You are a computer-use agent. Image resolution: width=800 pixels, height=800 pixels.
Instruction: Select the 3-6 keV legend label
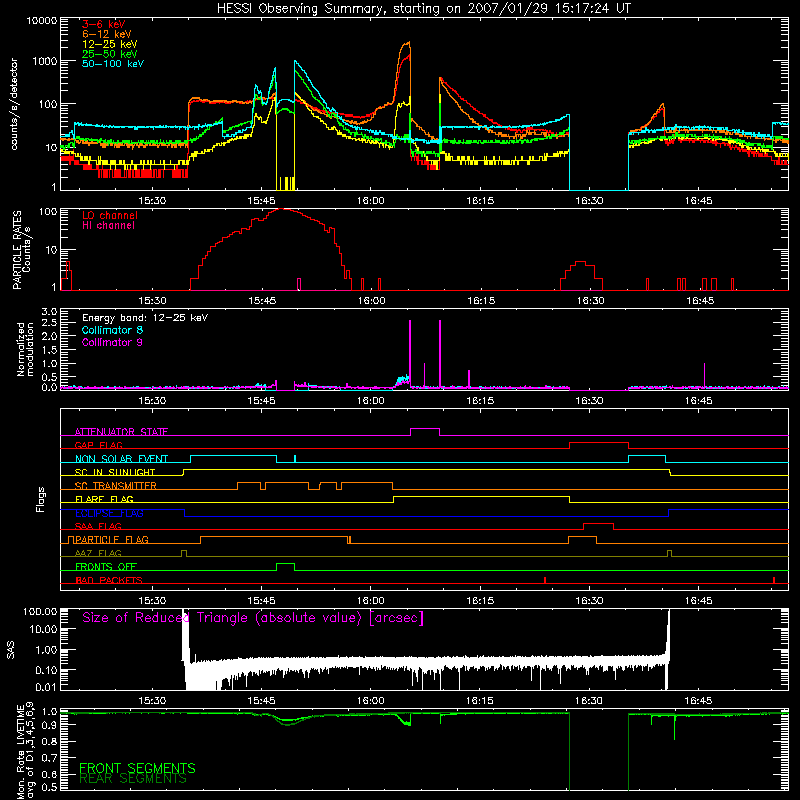pyautogui.click(x=104, y=24)
